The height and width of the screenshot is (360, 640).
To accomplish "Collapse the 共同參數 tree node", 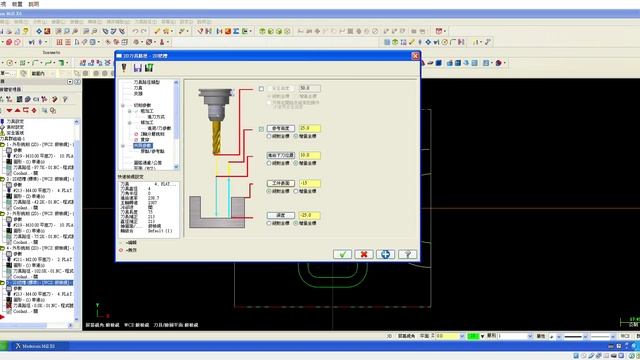I will coord(123,145).
